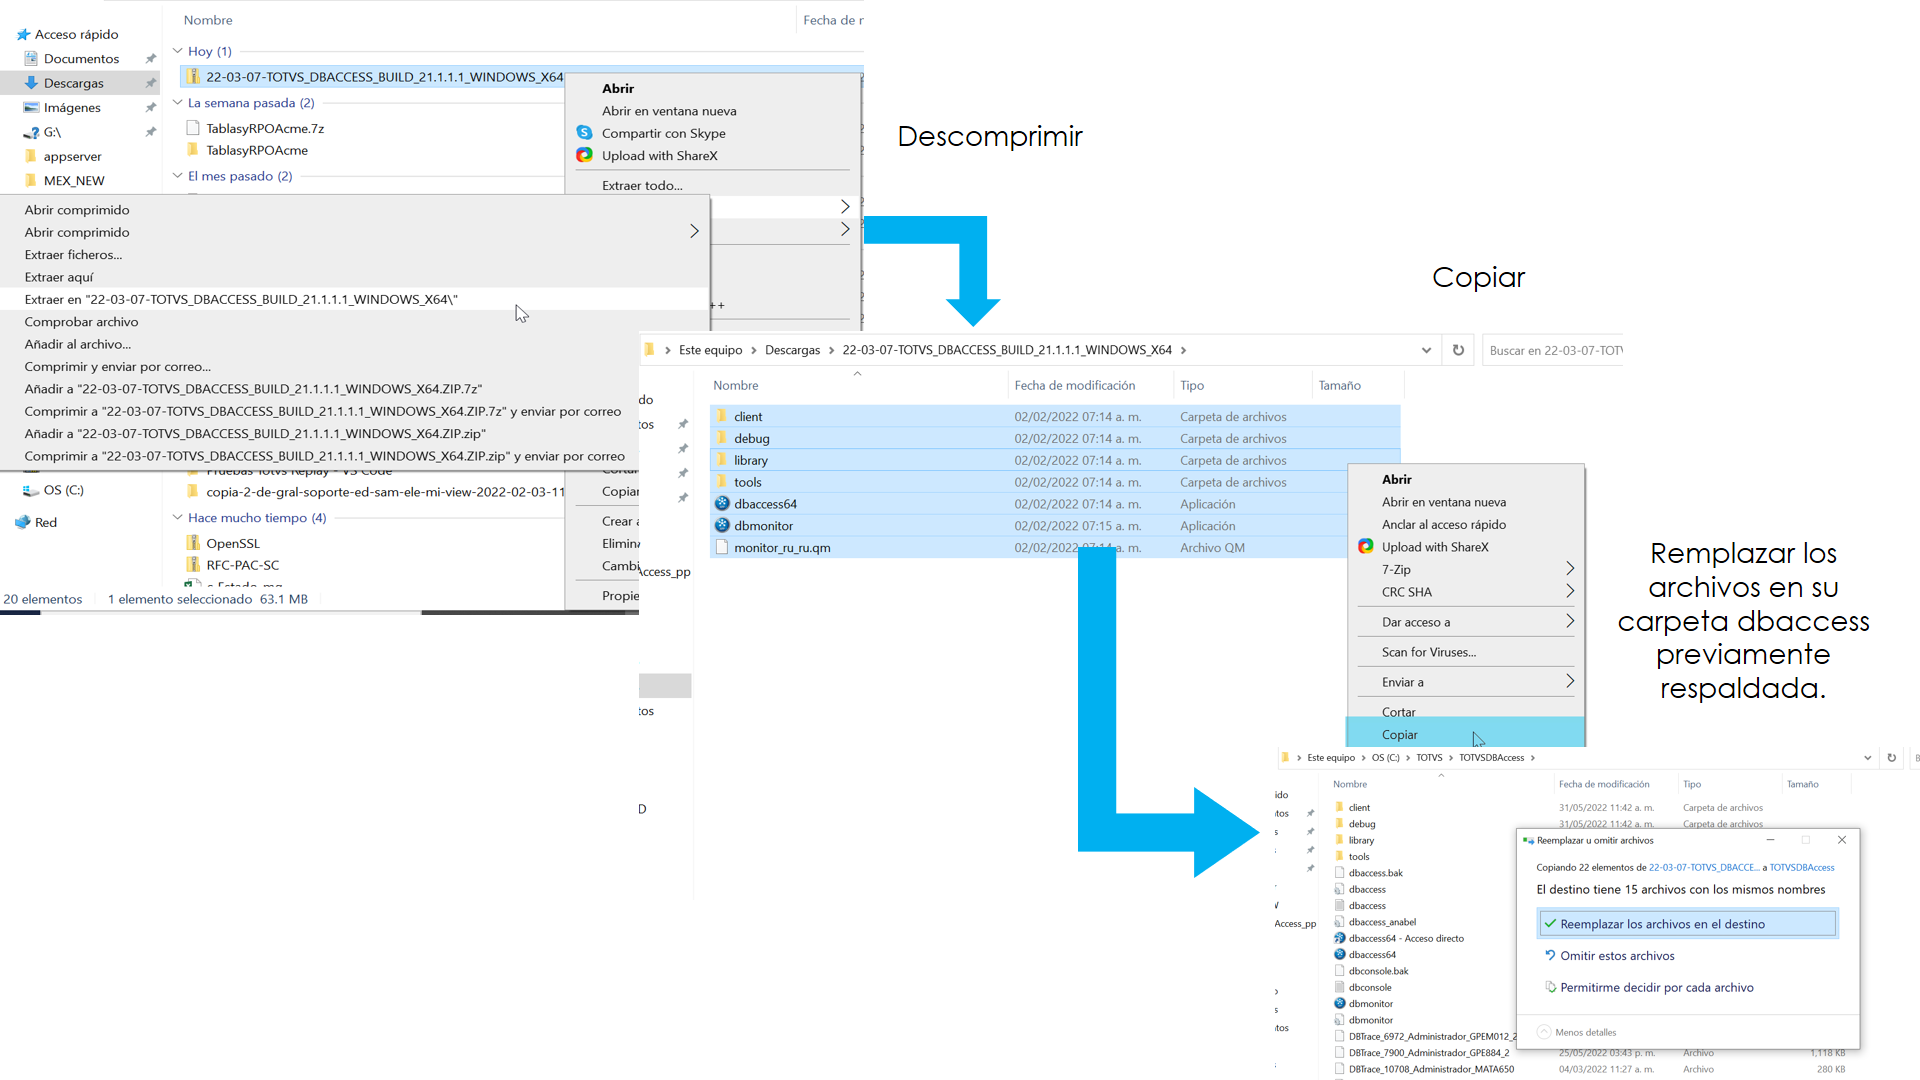Screen dimensions: 1920x1080
Task: Select the dbaccess64 application icon in Descargas
Action: (x=722, y=503)
